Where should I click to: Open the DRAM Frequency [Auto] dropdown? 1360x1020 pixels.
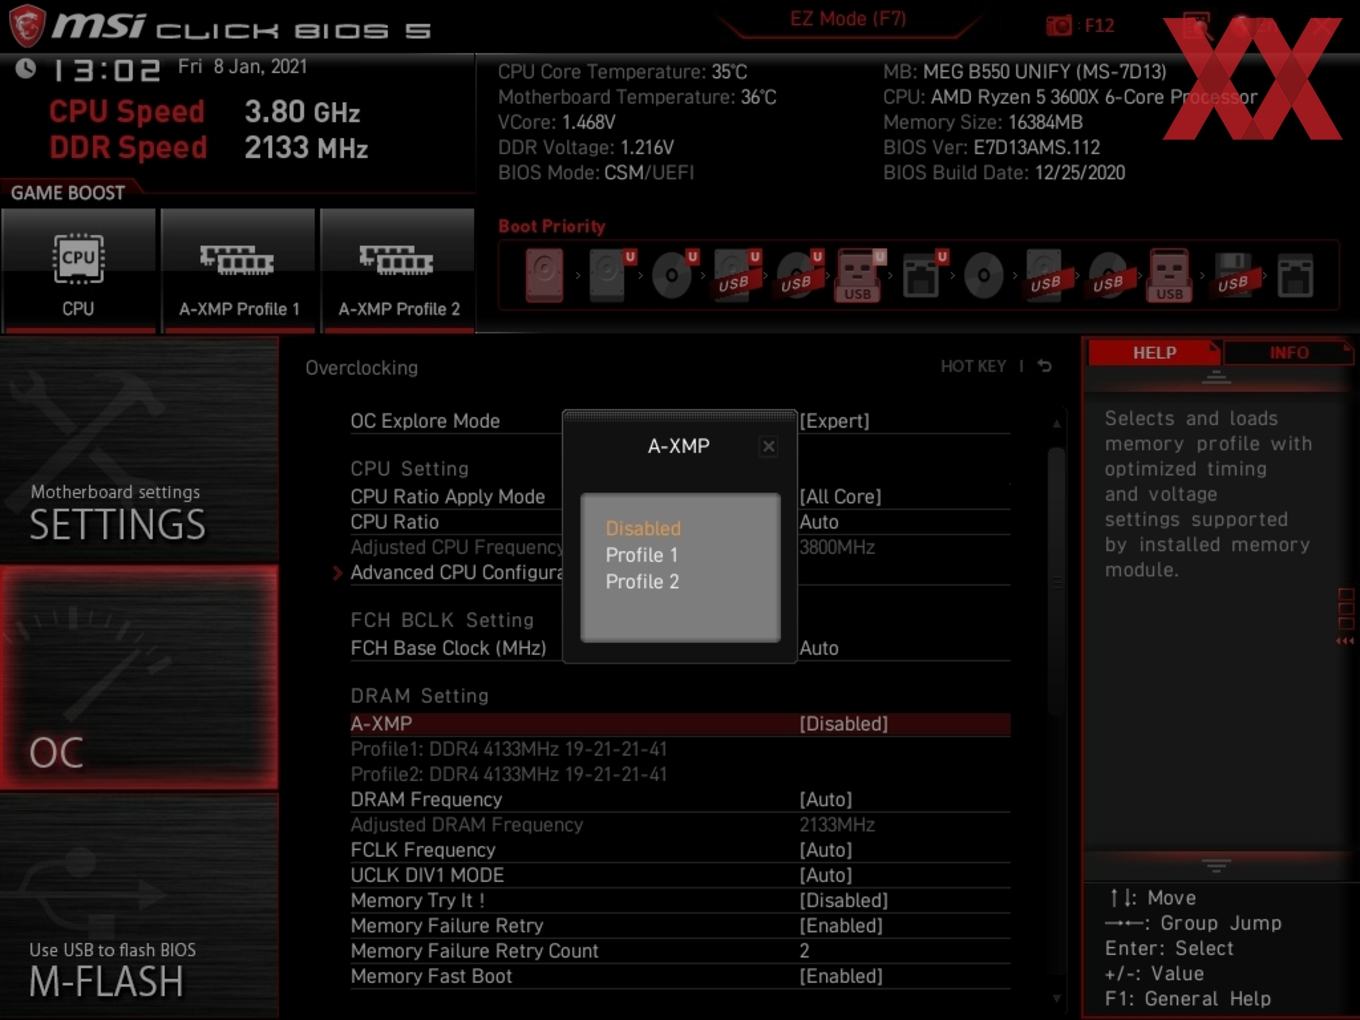(x=826, y=799)
